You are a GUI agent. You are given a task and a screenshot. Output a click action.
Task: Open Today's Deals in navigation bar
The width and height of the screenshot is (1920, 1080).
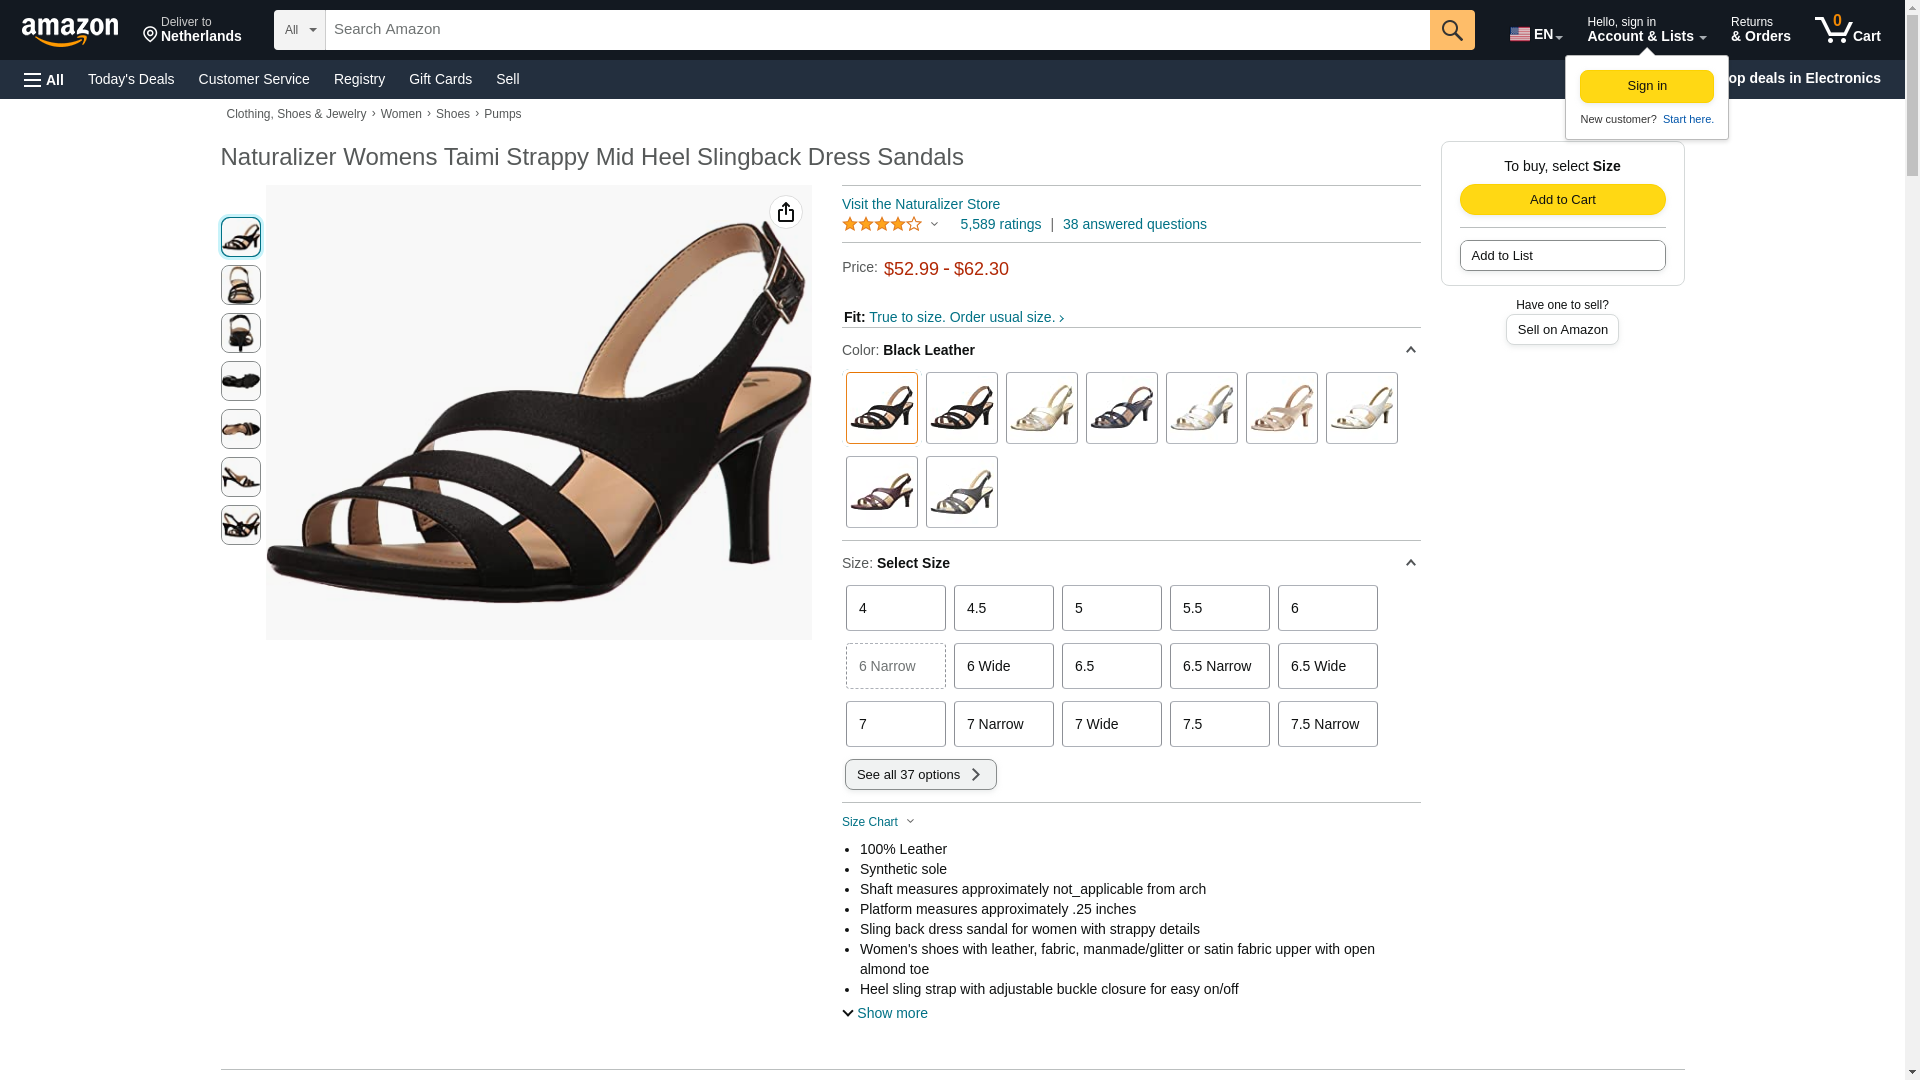pos(131,79)
